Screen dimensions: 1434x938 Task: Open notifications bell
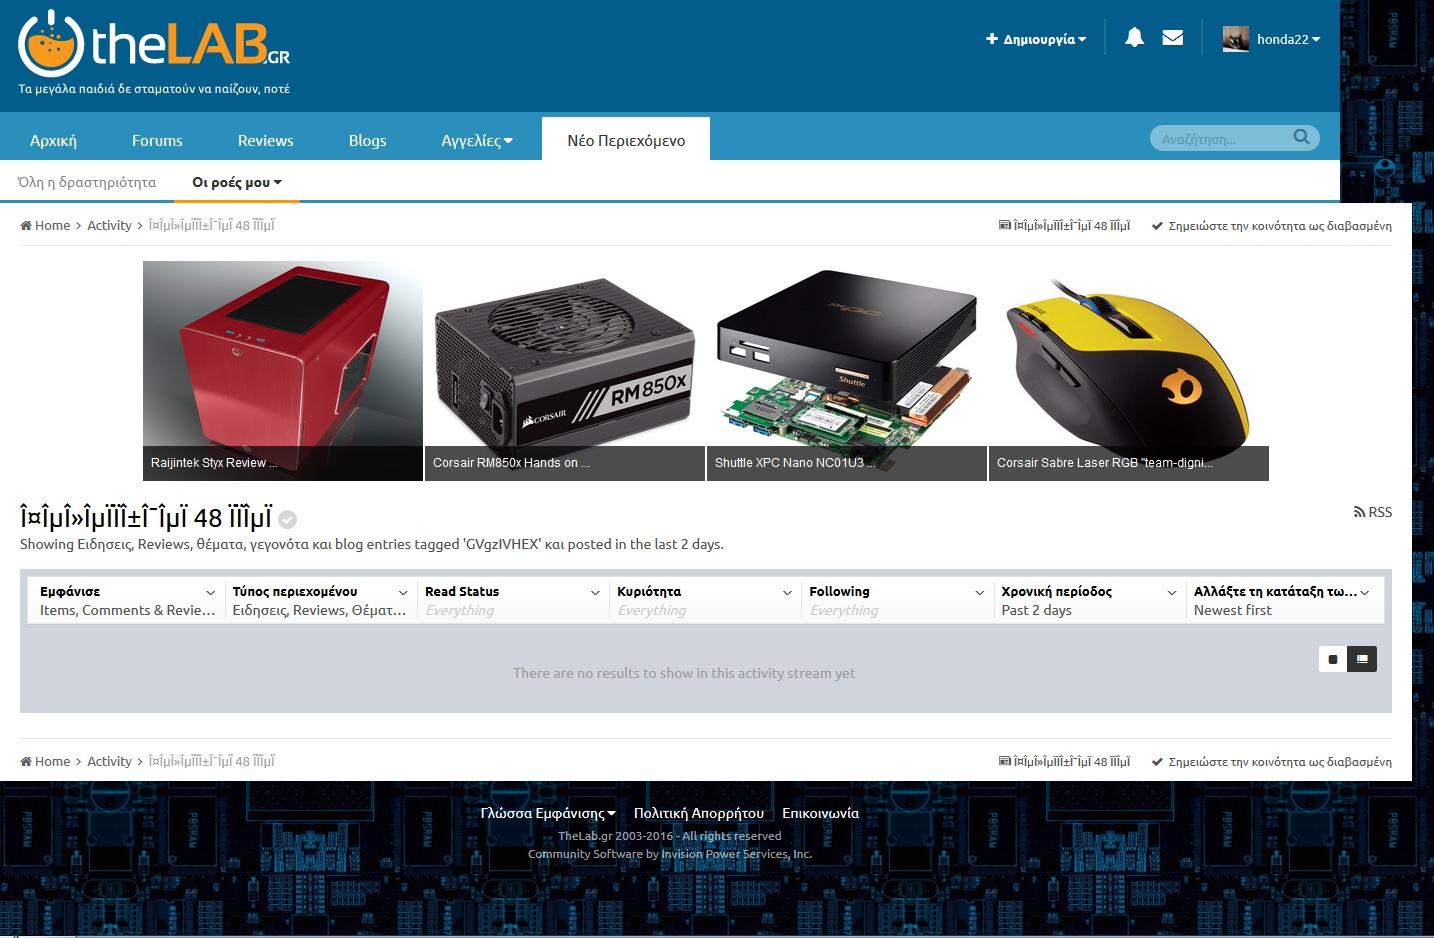[1134, 38]
